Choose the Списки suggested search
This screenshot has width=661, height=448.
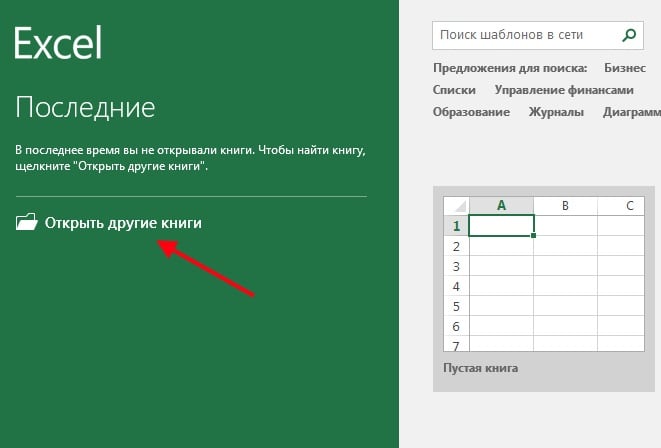pyautogui.click(x=454, y=90)
